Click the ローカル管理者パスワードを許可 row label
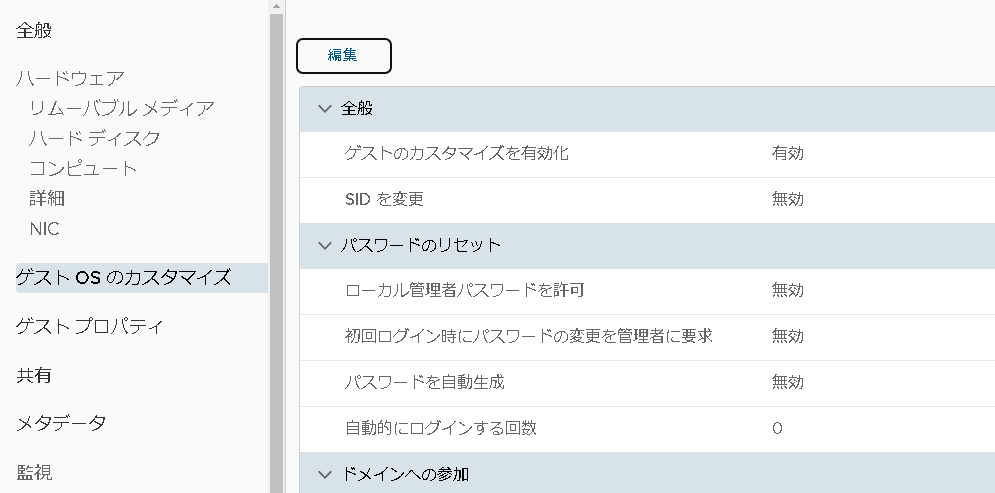 click(465, 291)
